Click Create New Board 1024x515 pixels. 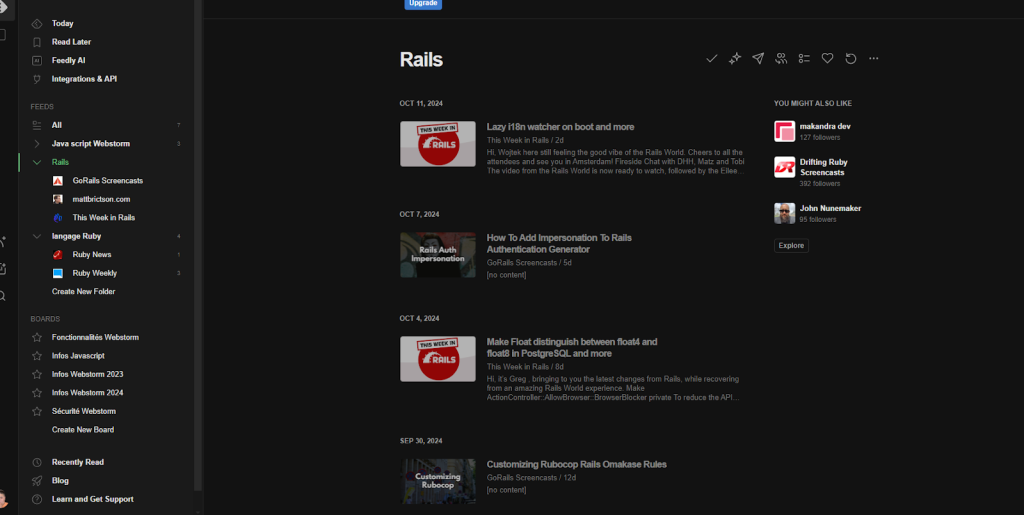point(83,430)
